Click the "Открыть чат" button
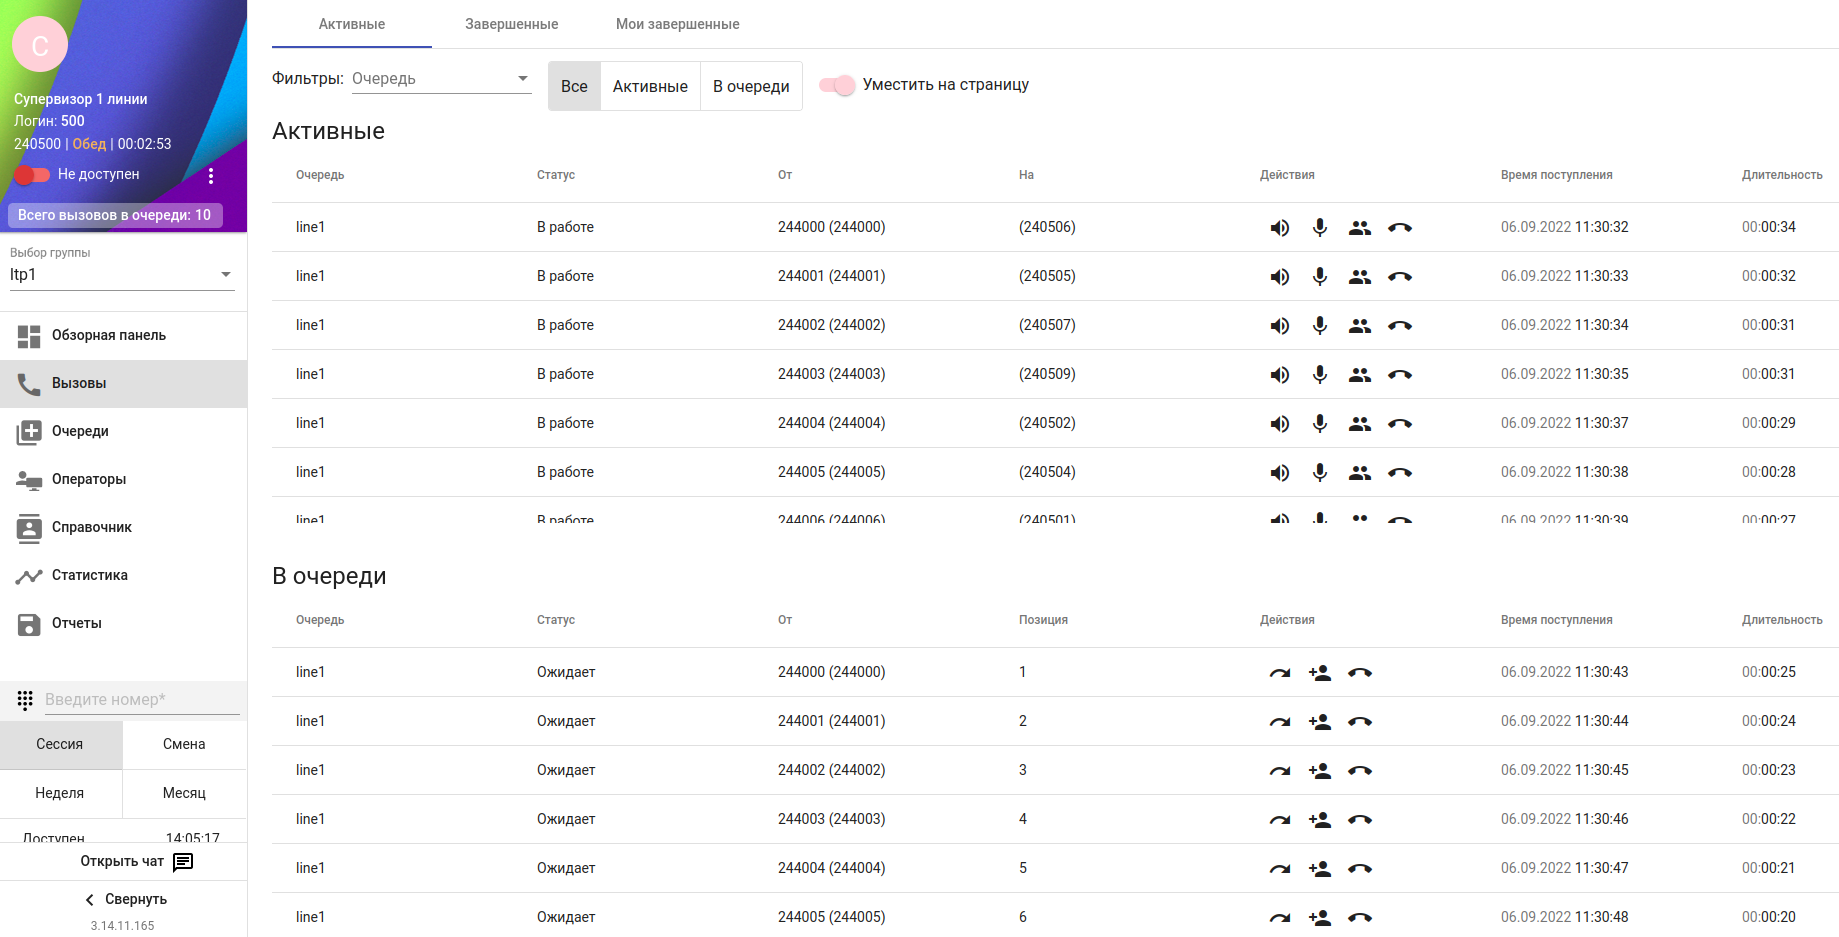Image resolution: width=1839 pixels, height=937 pixels. (x=136, y=861)
